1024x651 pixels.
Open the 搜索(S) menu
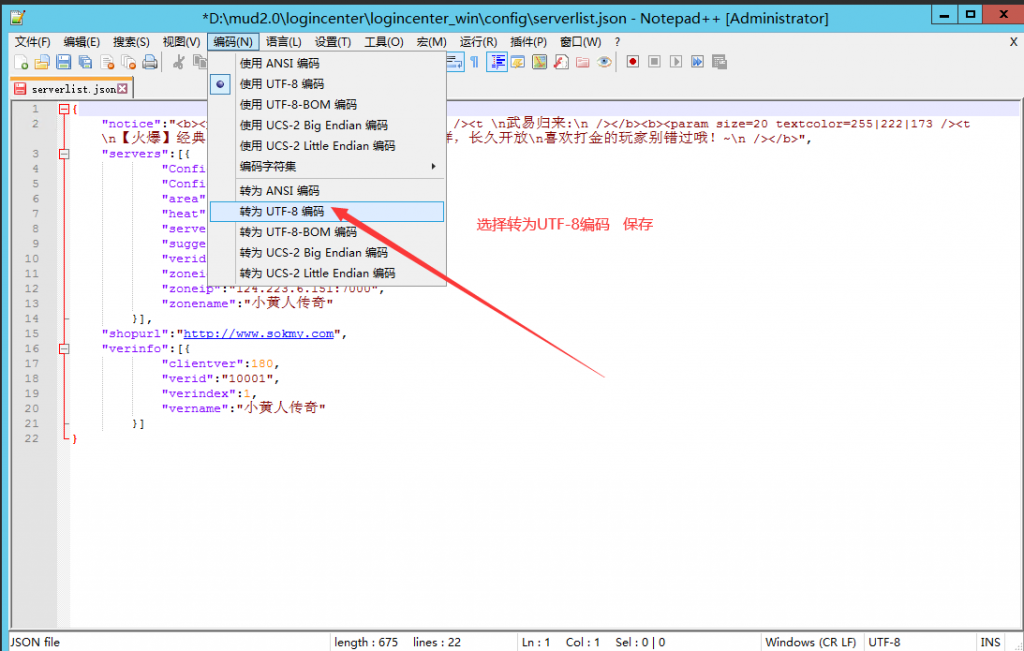point(131,42)
